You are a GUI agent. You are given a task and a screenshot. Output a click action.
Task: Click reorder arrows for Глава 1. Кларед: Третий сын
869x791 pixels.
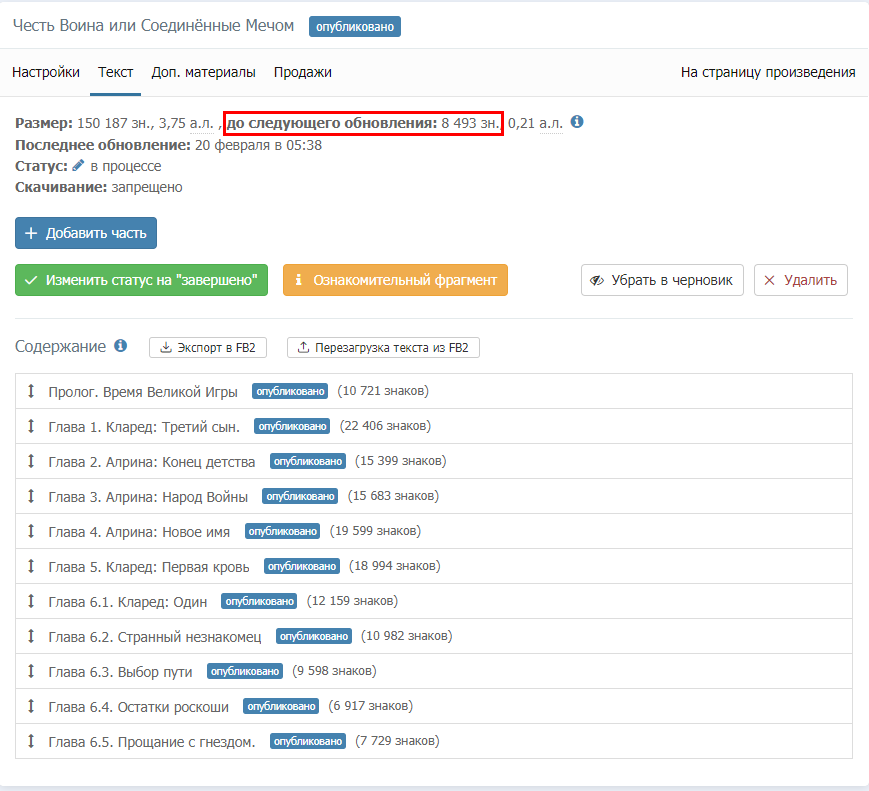tap(31, 426)
